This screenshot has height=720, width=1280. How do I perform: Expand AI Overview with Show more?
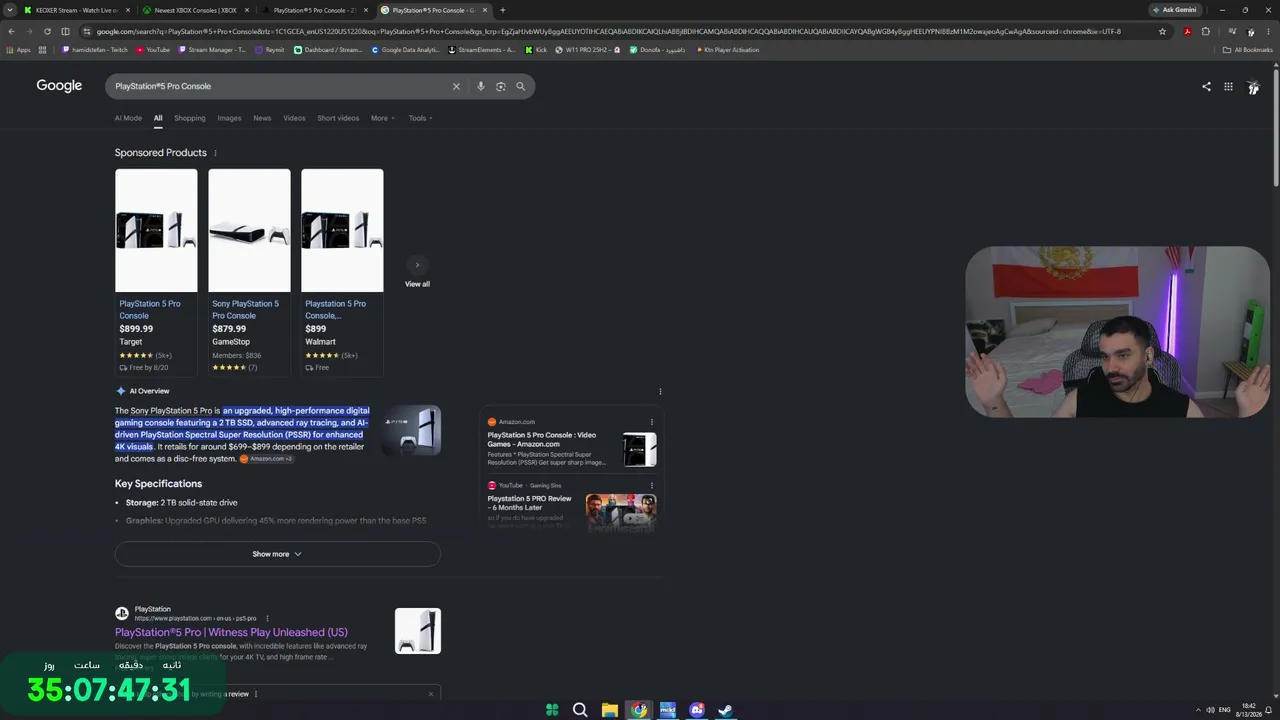(277, 554)
